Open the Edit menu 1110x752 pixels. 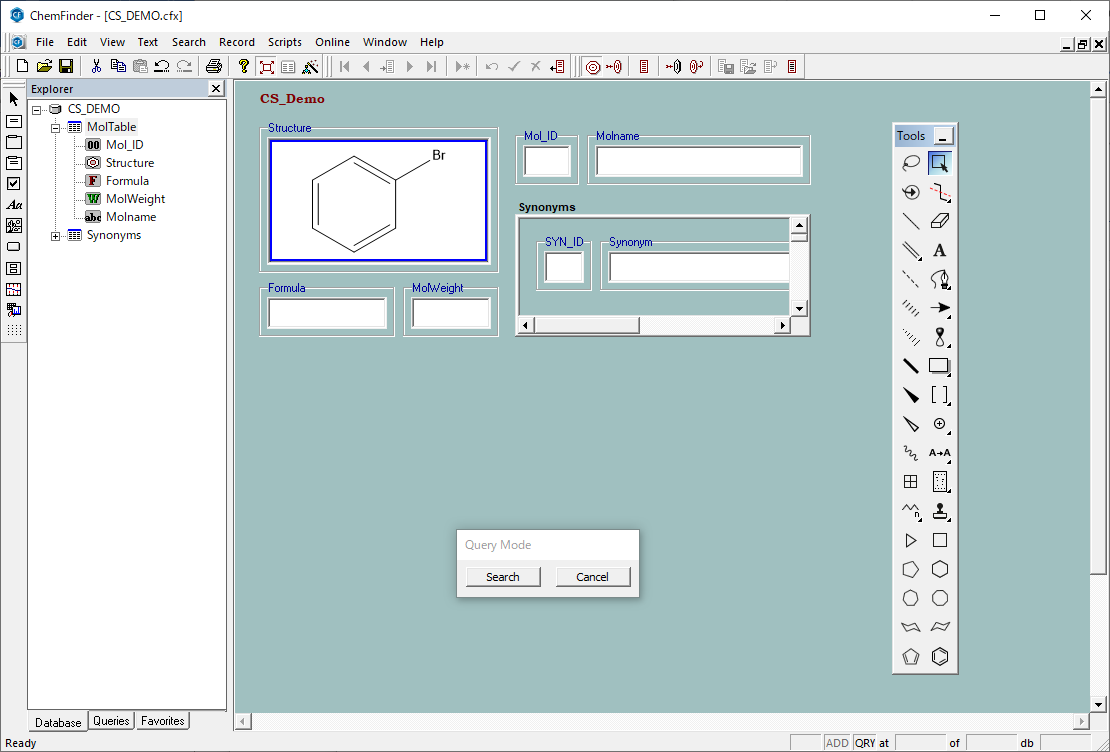coord(76,42)
